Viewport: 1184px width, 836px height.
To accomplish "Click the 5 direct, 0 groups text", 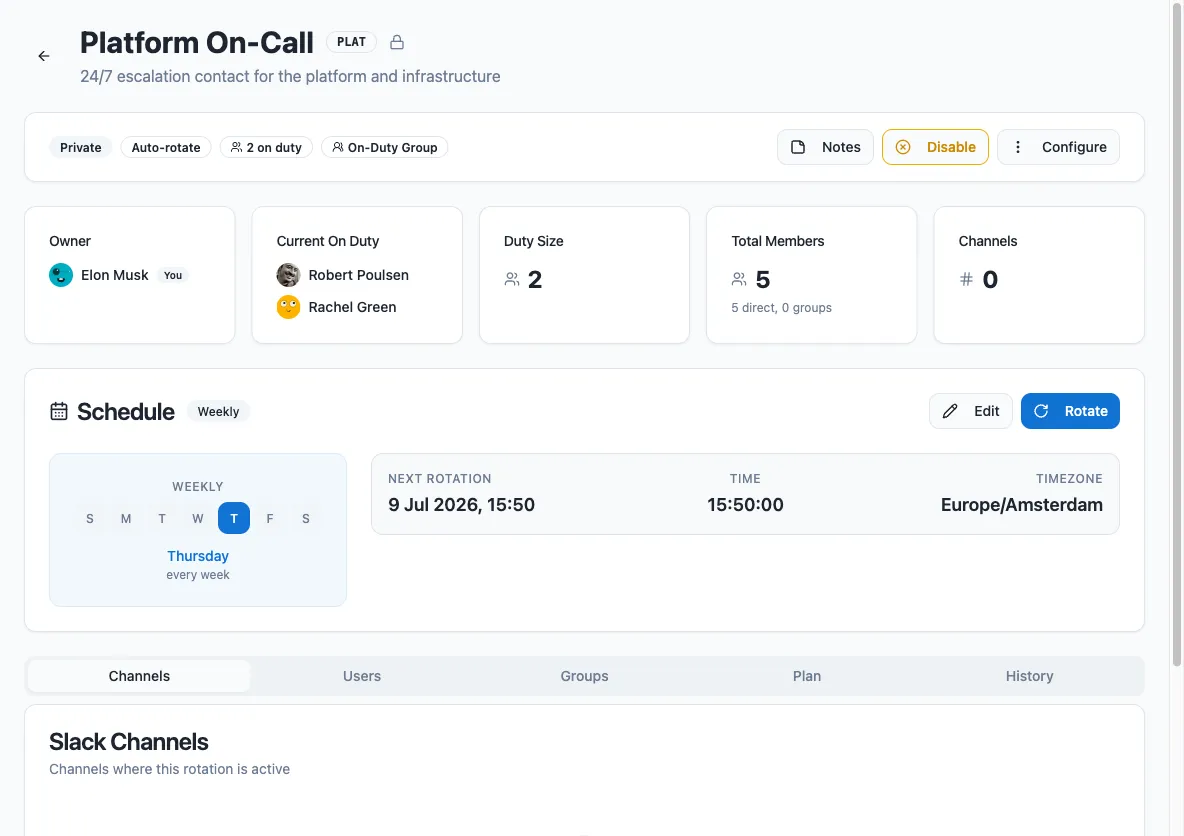I will click(x=782, y=307).
